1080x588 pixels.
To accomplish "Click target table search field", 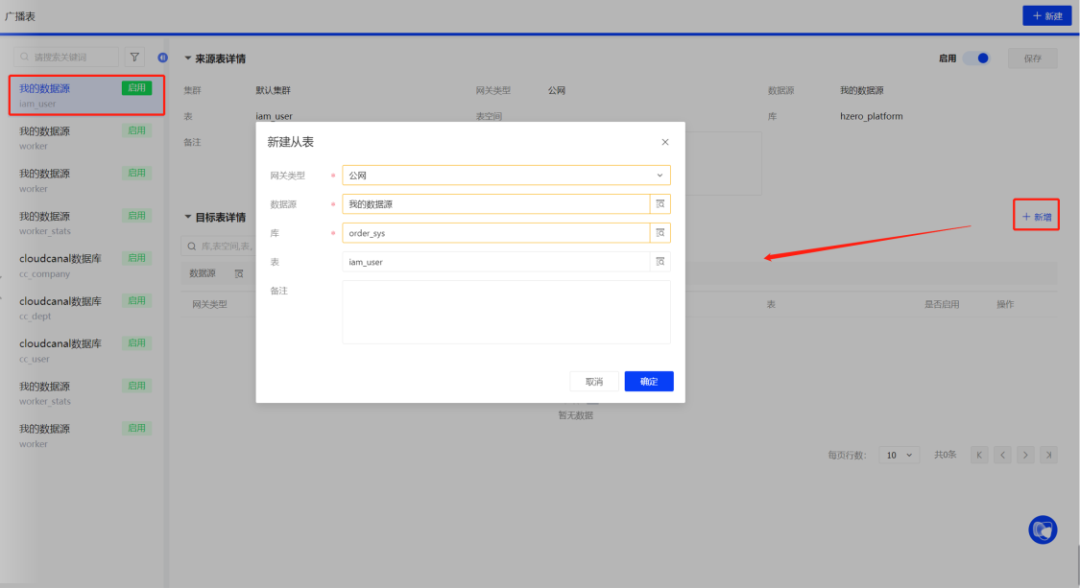I will pos(219,246).
